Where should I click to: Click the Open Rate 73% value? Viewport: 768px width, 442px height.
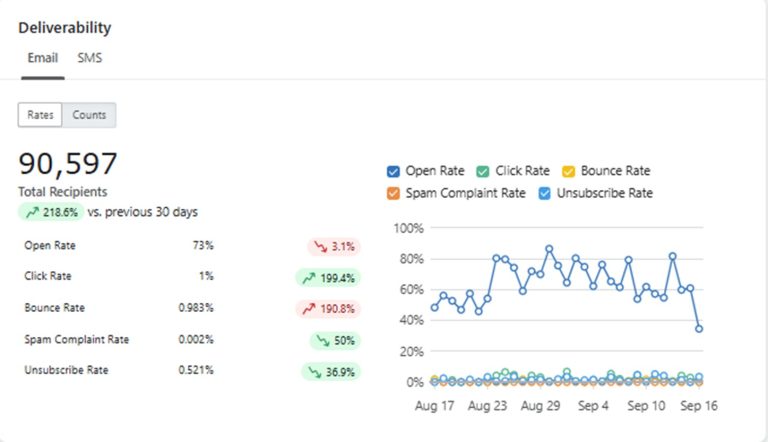coord(203,245)
